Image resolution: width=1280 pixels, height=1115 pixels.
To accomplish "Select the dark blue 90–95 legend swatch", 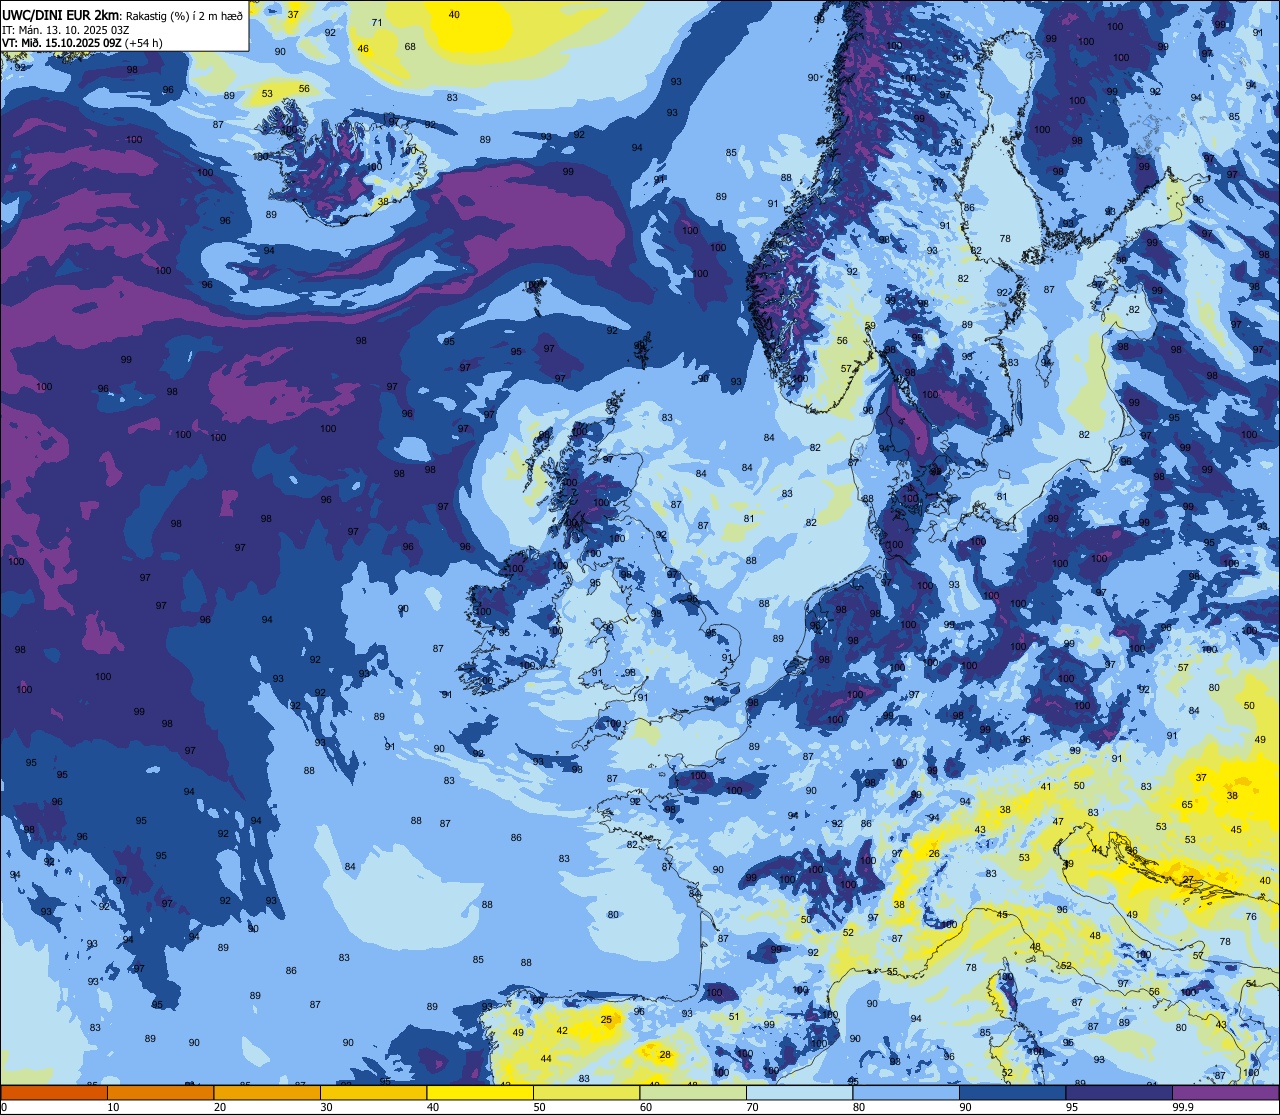I will 1012,1092.
